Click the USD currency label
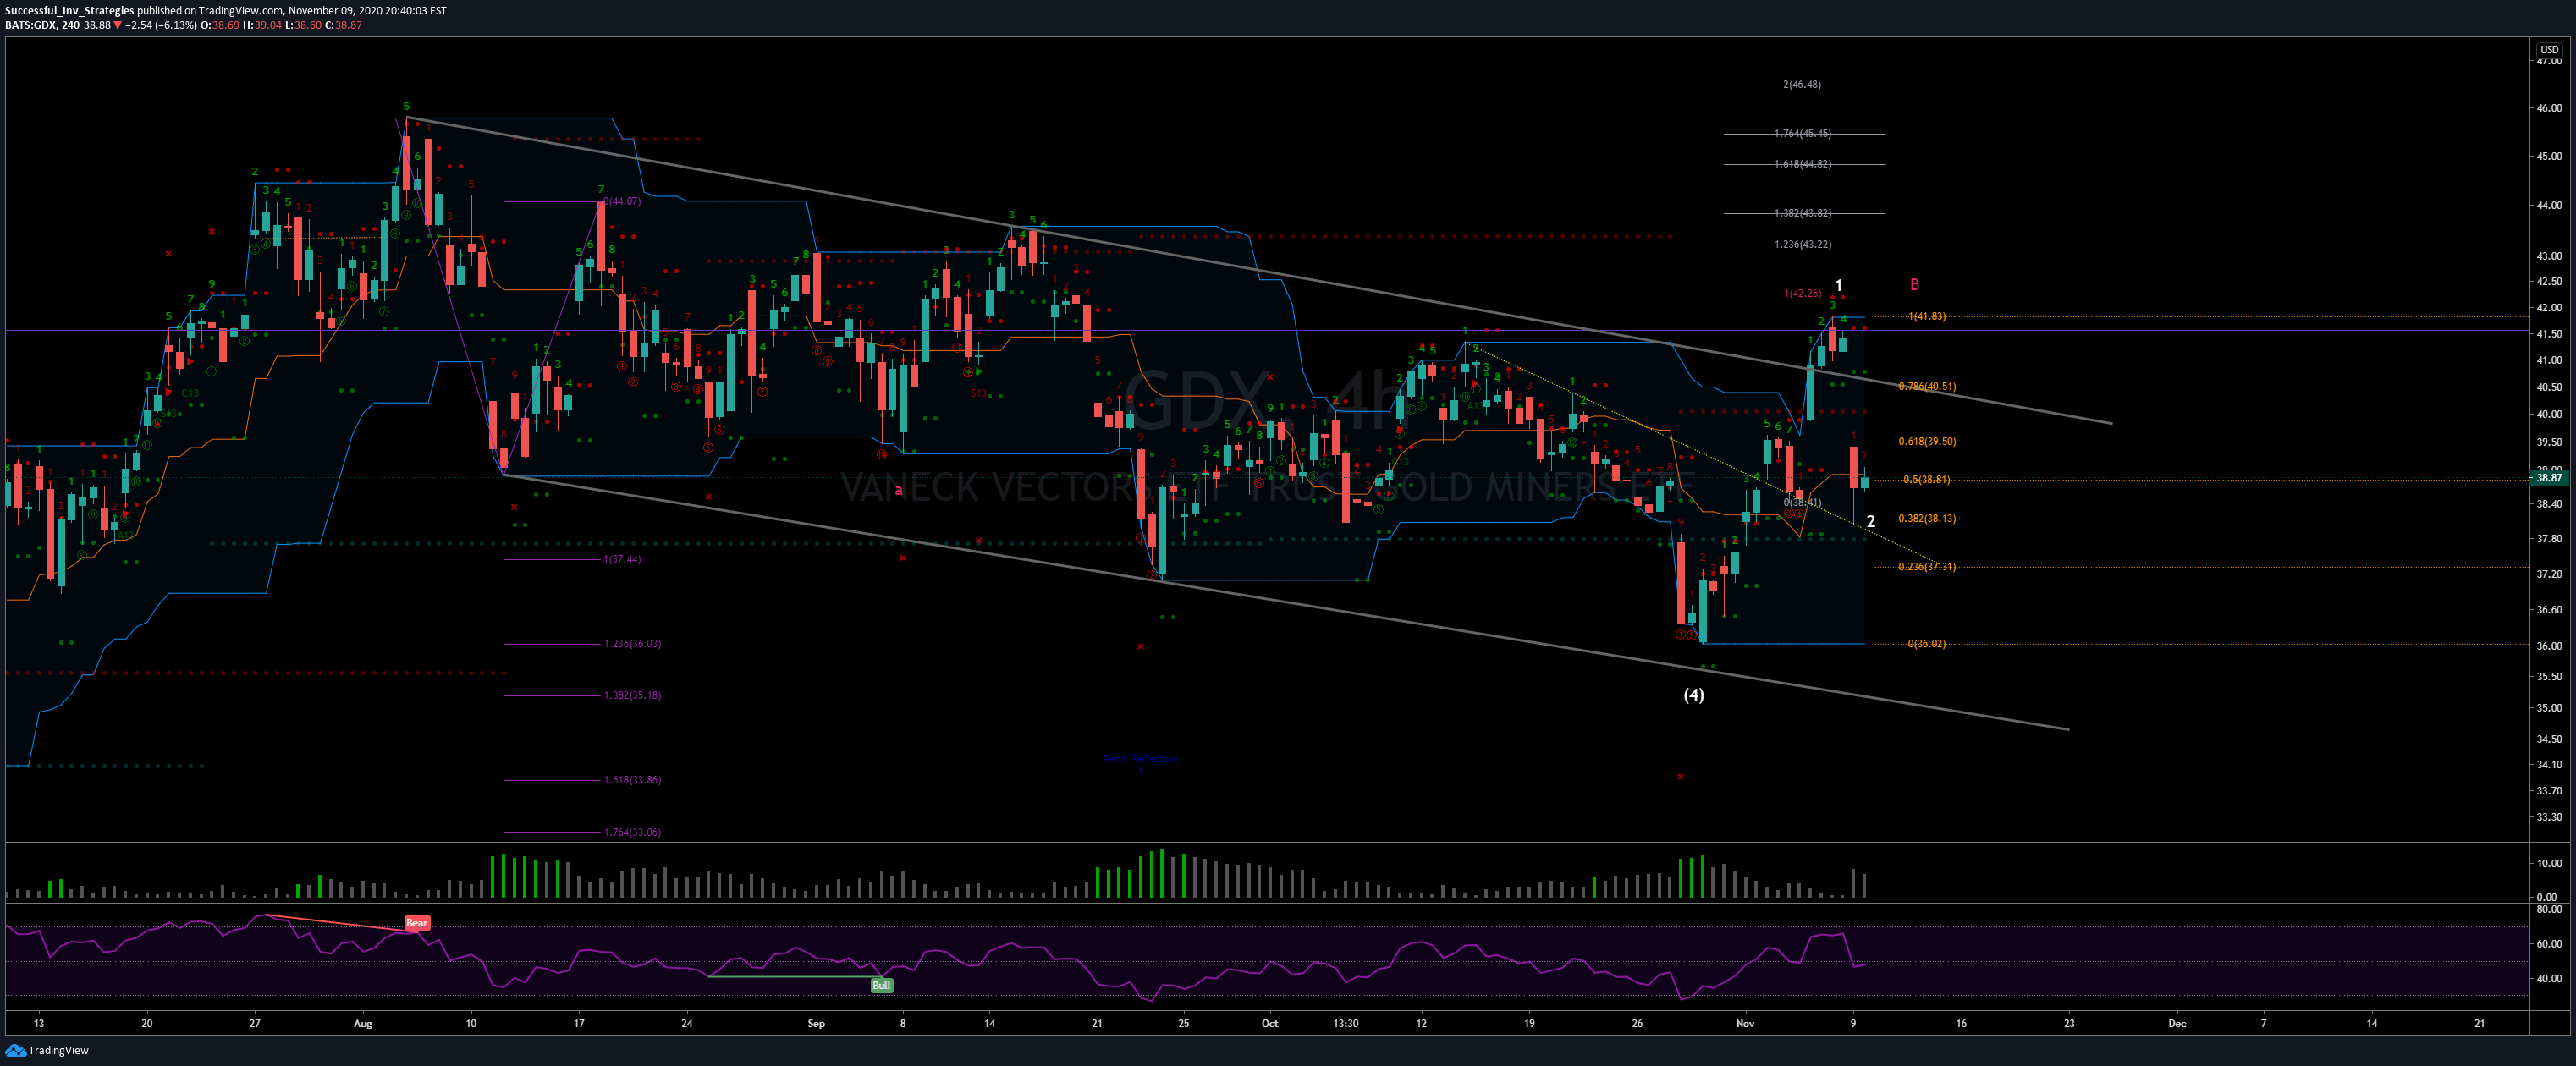 (2549, 49)
